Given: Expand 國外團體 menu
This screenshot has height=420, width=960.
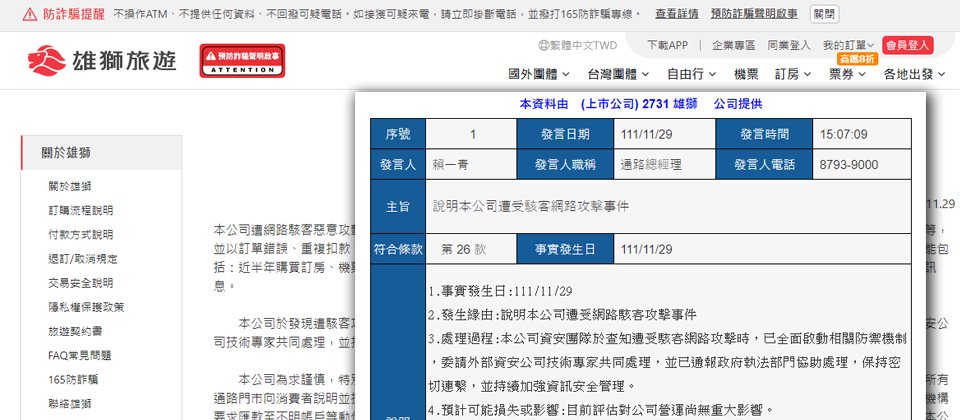Looking at the screenshot, I should click(539, 74).
